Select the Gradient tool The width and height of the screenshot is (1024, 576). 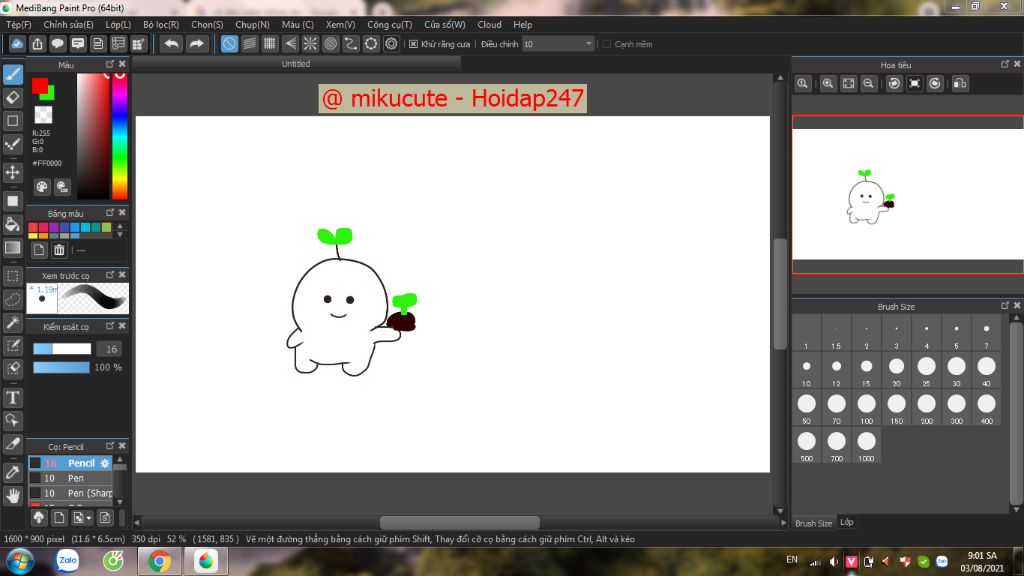[13, 248]
